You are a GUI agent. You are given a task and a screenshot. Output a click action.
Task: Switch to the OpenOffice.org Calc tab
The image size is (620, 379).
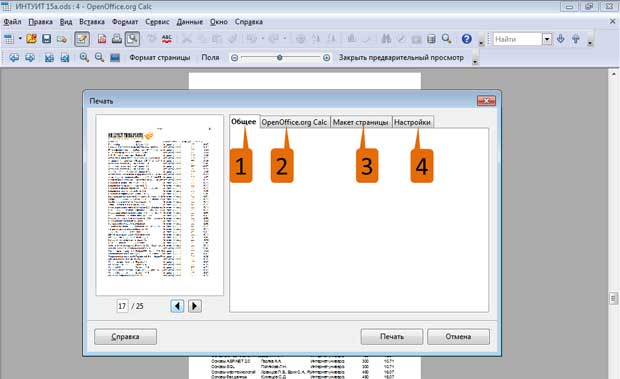(x=294, y=122)
